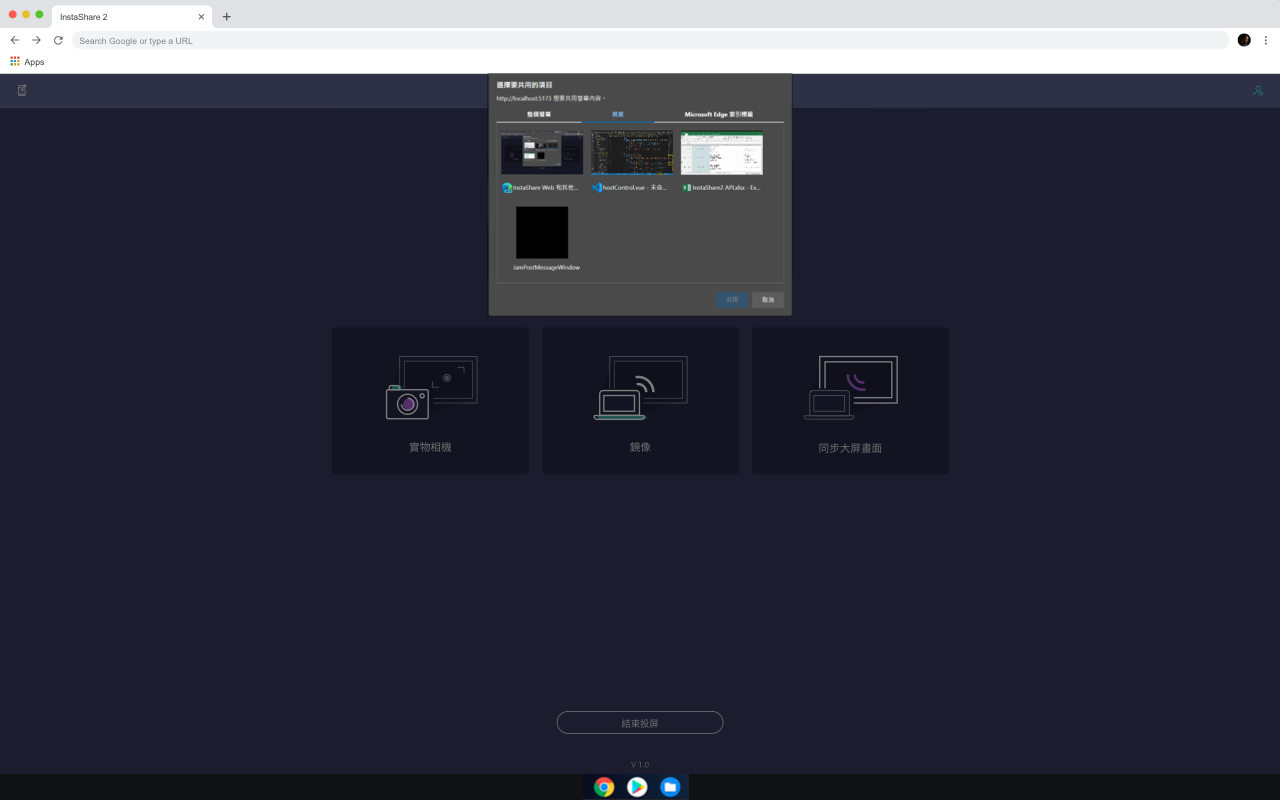Open the note icon in InstaShare header

(x=22, y=90)
